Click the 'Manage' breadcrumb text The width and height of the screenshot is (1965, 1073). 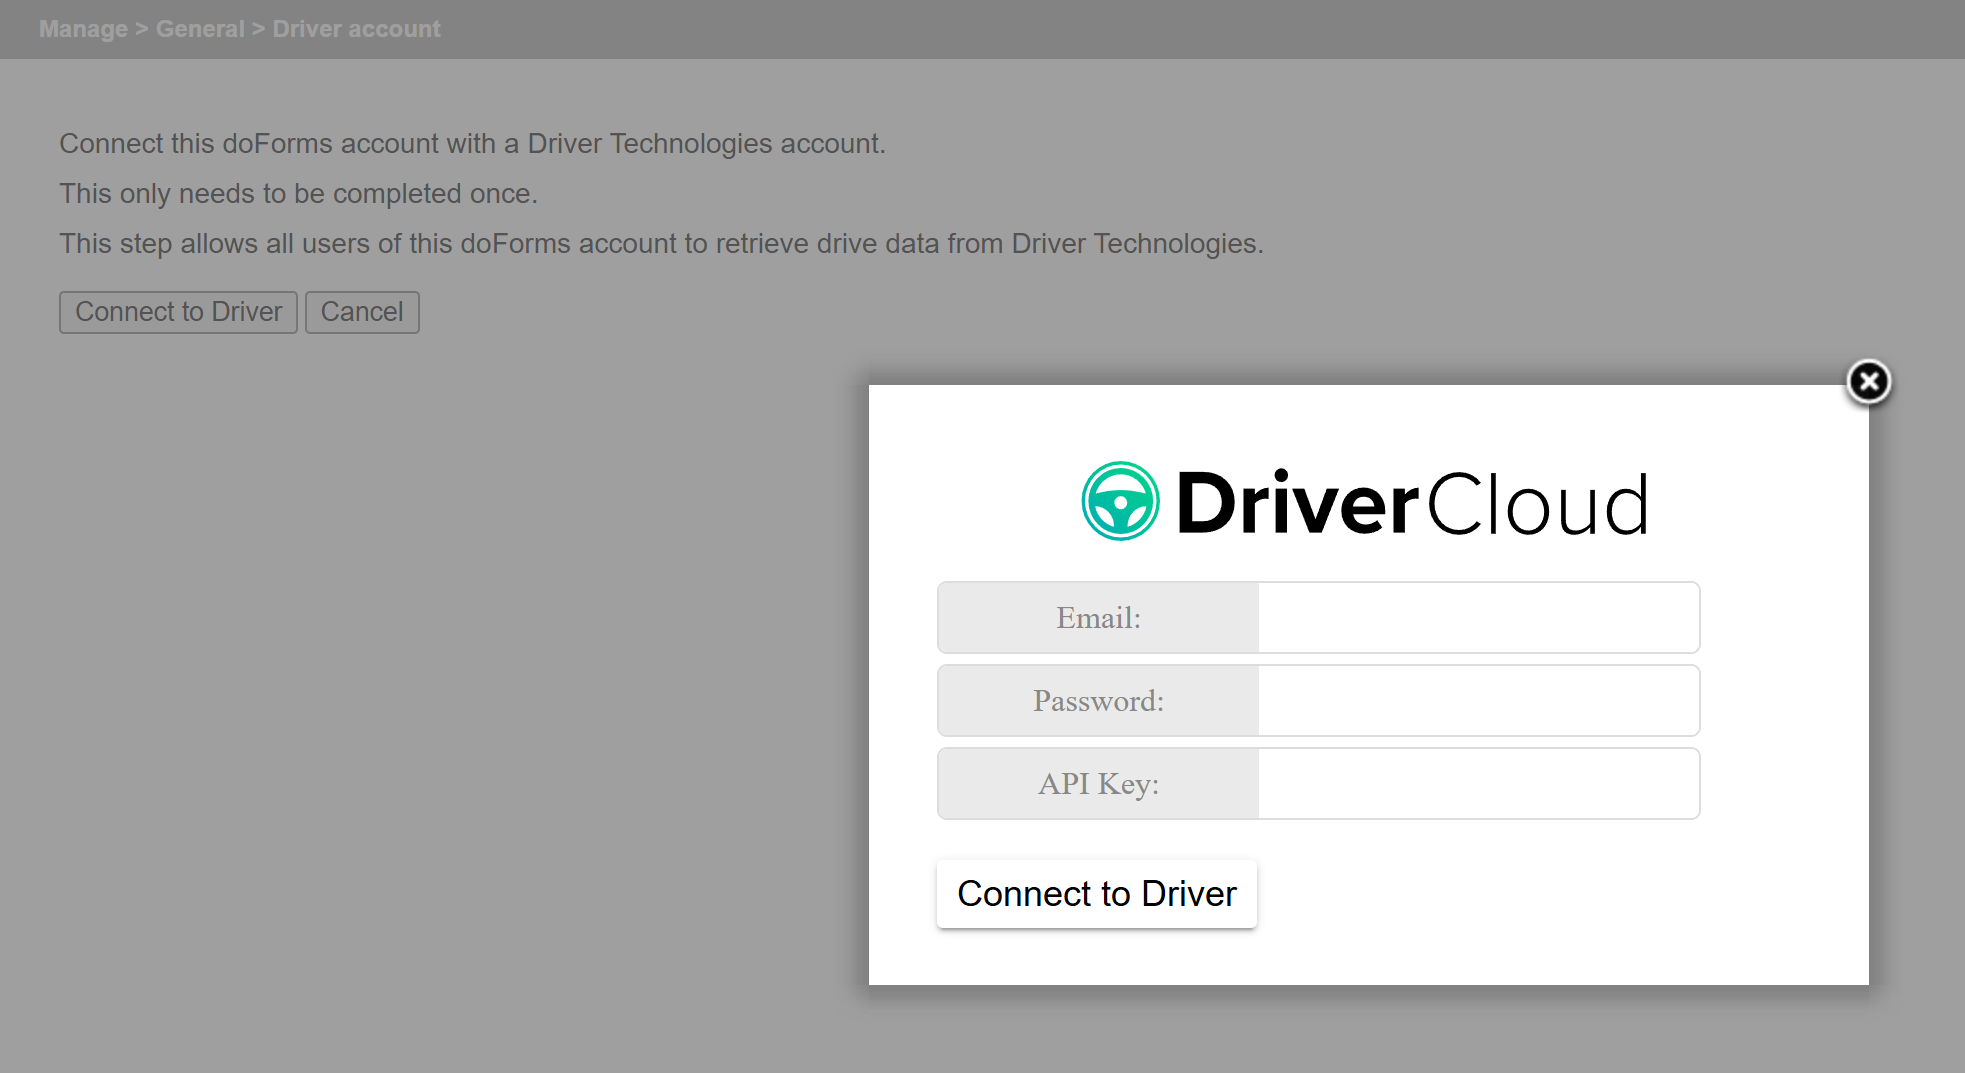pyautogui.click(x=83, y=29)
